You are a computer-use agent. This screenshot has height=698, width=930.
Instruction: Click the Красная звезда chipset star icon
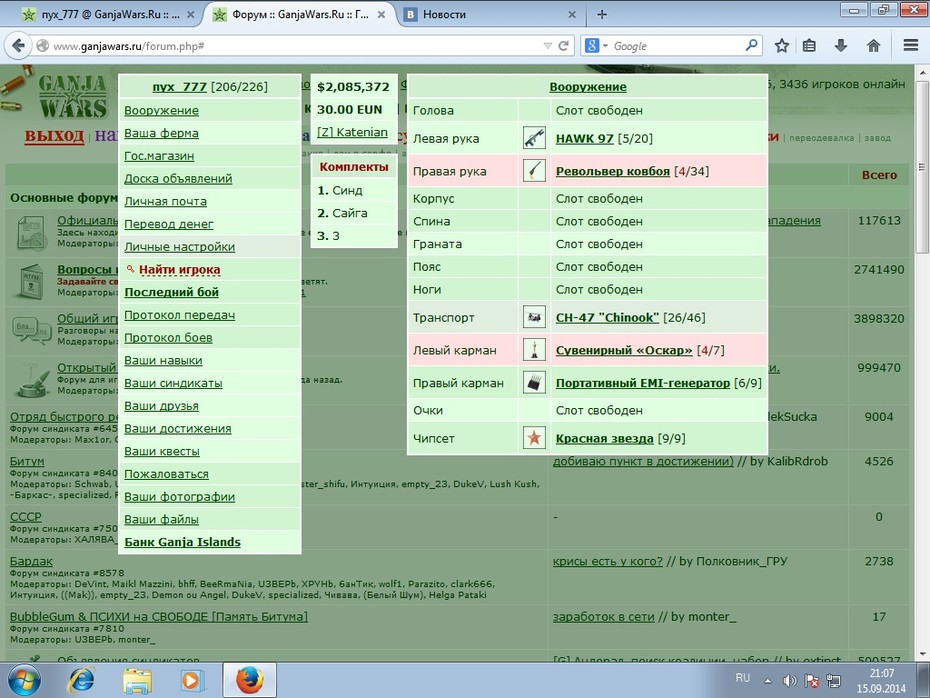click(x=534, y=438)
